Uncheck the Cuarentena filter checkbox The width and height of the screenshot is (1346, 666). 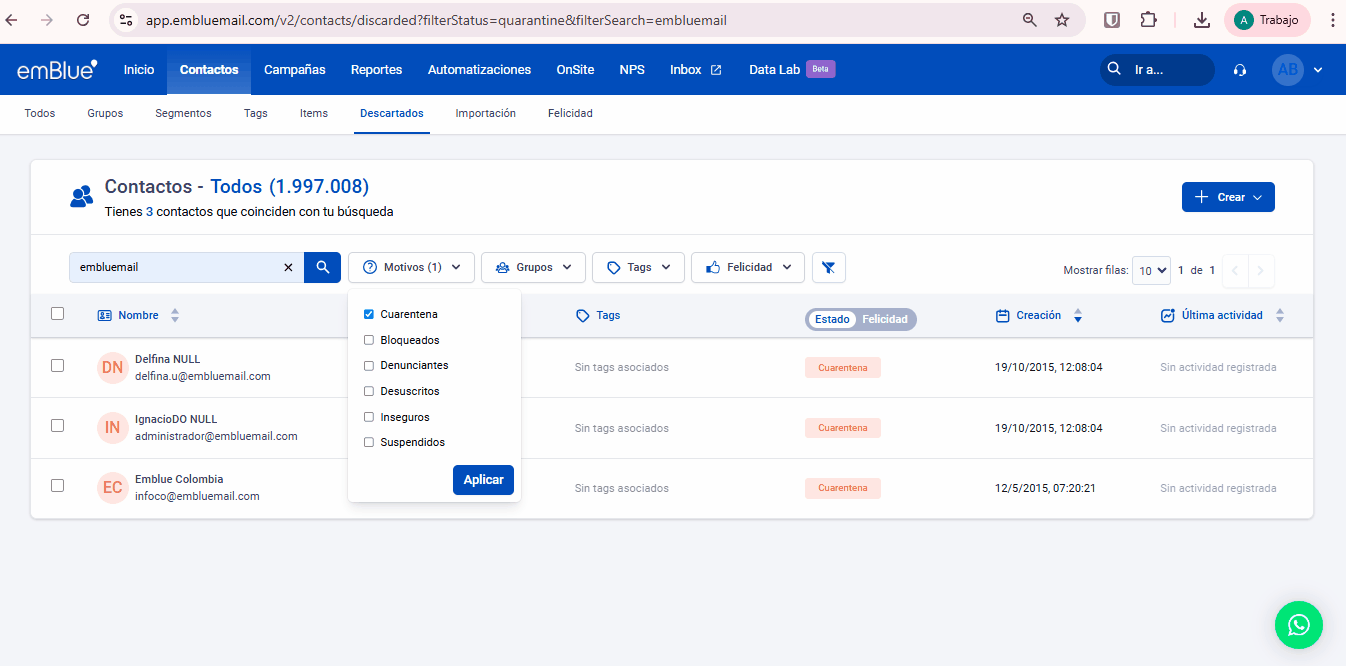point(369,314)
